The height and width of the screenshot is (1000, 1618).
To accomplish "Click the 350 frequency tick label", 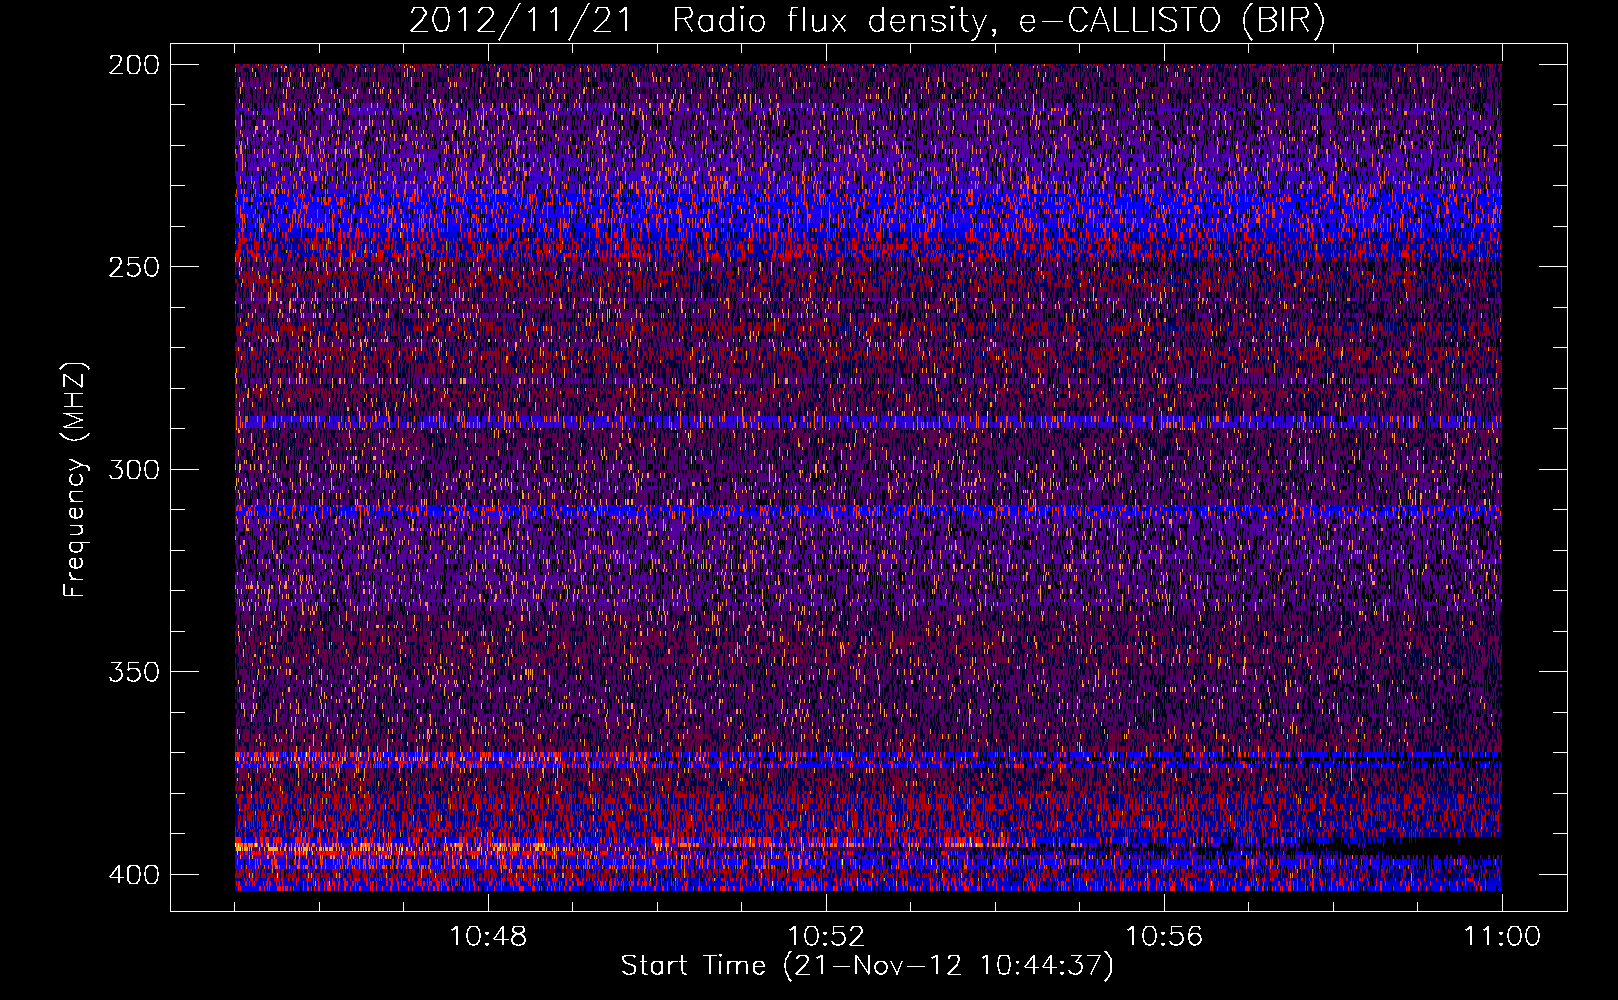I will tap(133, 672).
